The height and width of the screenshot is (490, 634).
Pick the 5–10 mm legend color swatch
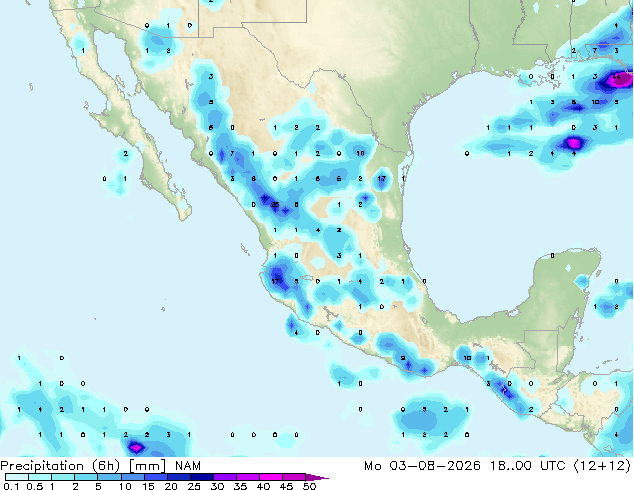109,477
